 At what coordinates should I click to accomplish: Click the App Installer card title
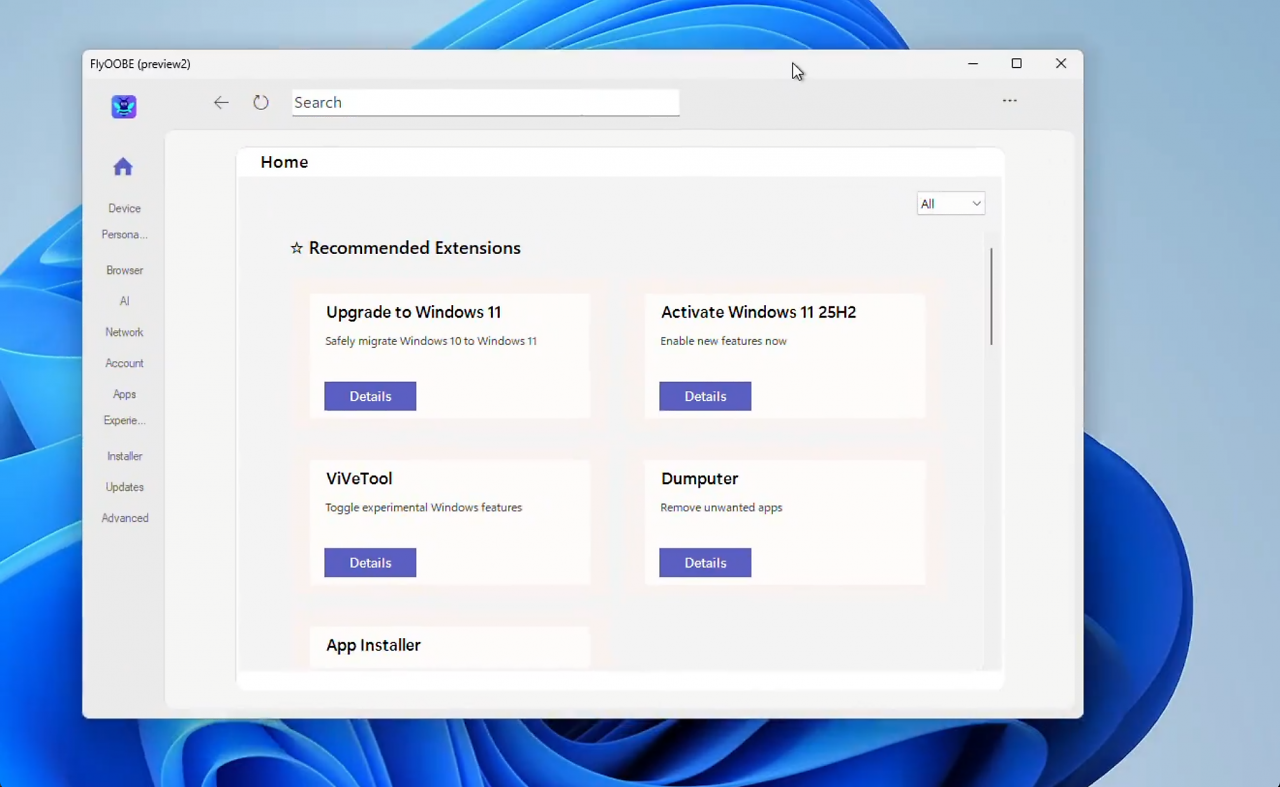tap(373, 646)
